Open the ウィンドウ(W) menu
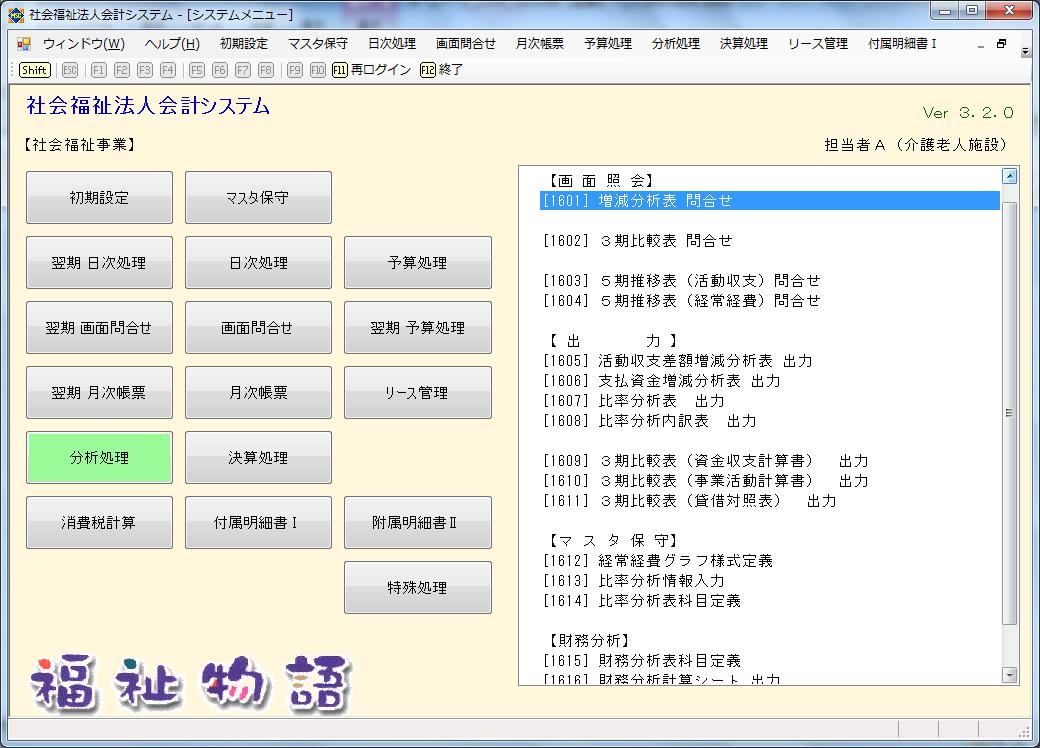Viewport: 1040px width, 748px height. 83,44
